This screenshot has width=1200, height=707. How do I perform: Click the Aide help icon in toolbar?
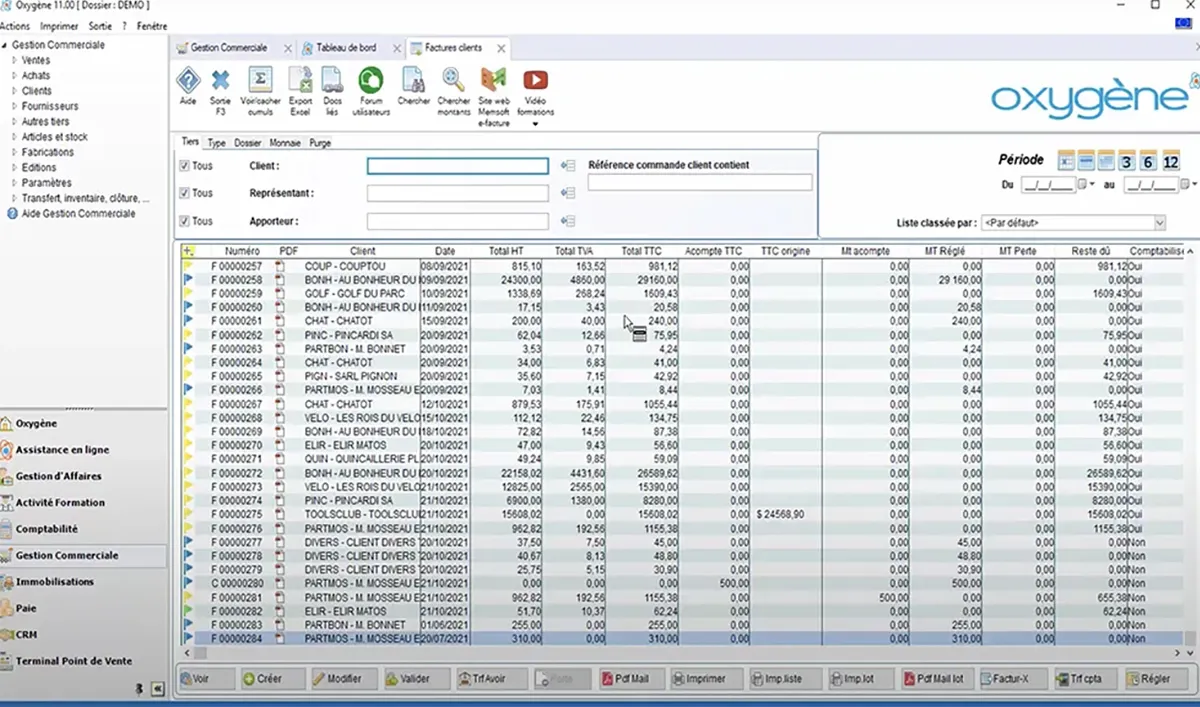coord(188,81)
